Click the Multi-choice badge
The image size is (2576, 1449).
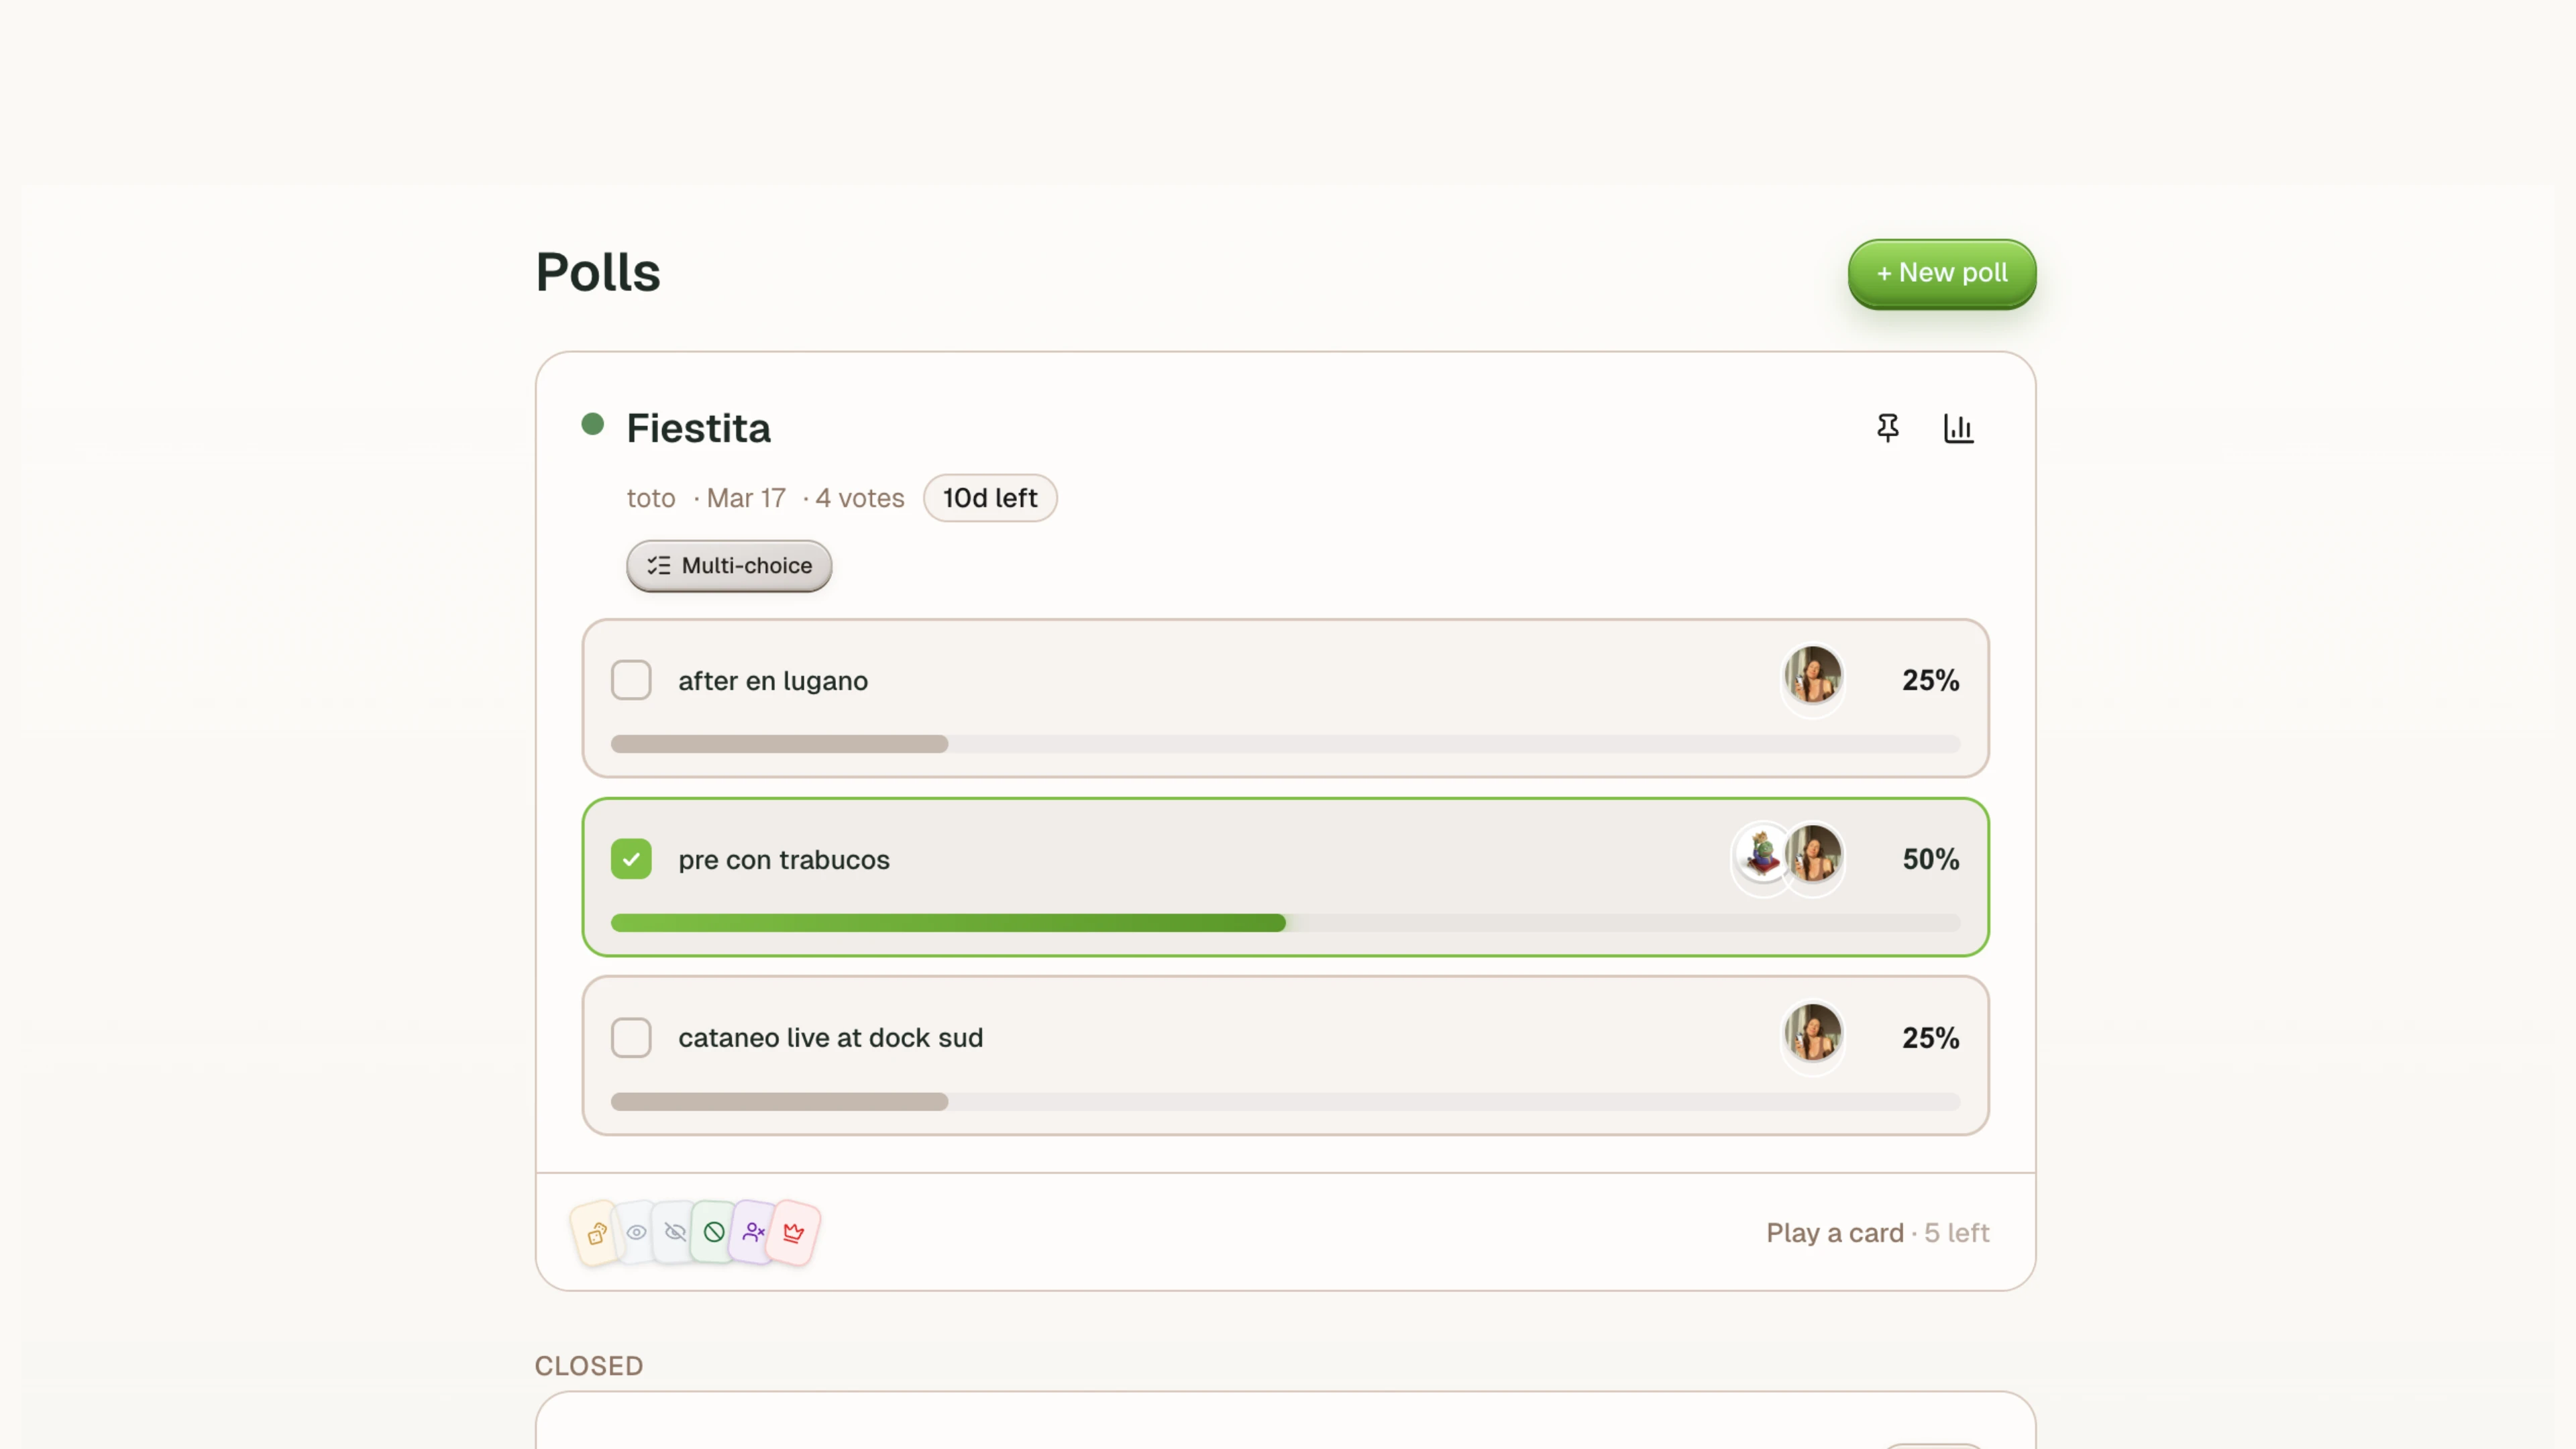click(x=728, y=566)
